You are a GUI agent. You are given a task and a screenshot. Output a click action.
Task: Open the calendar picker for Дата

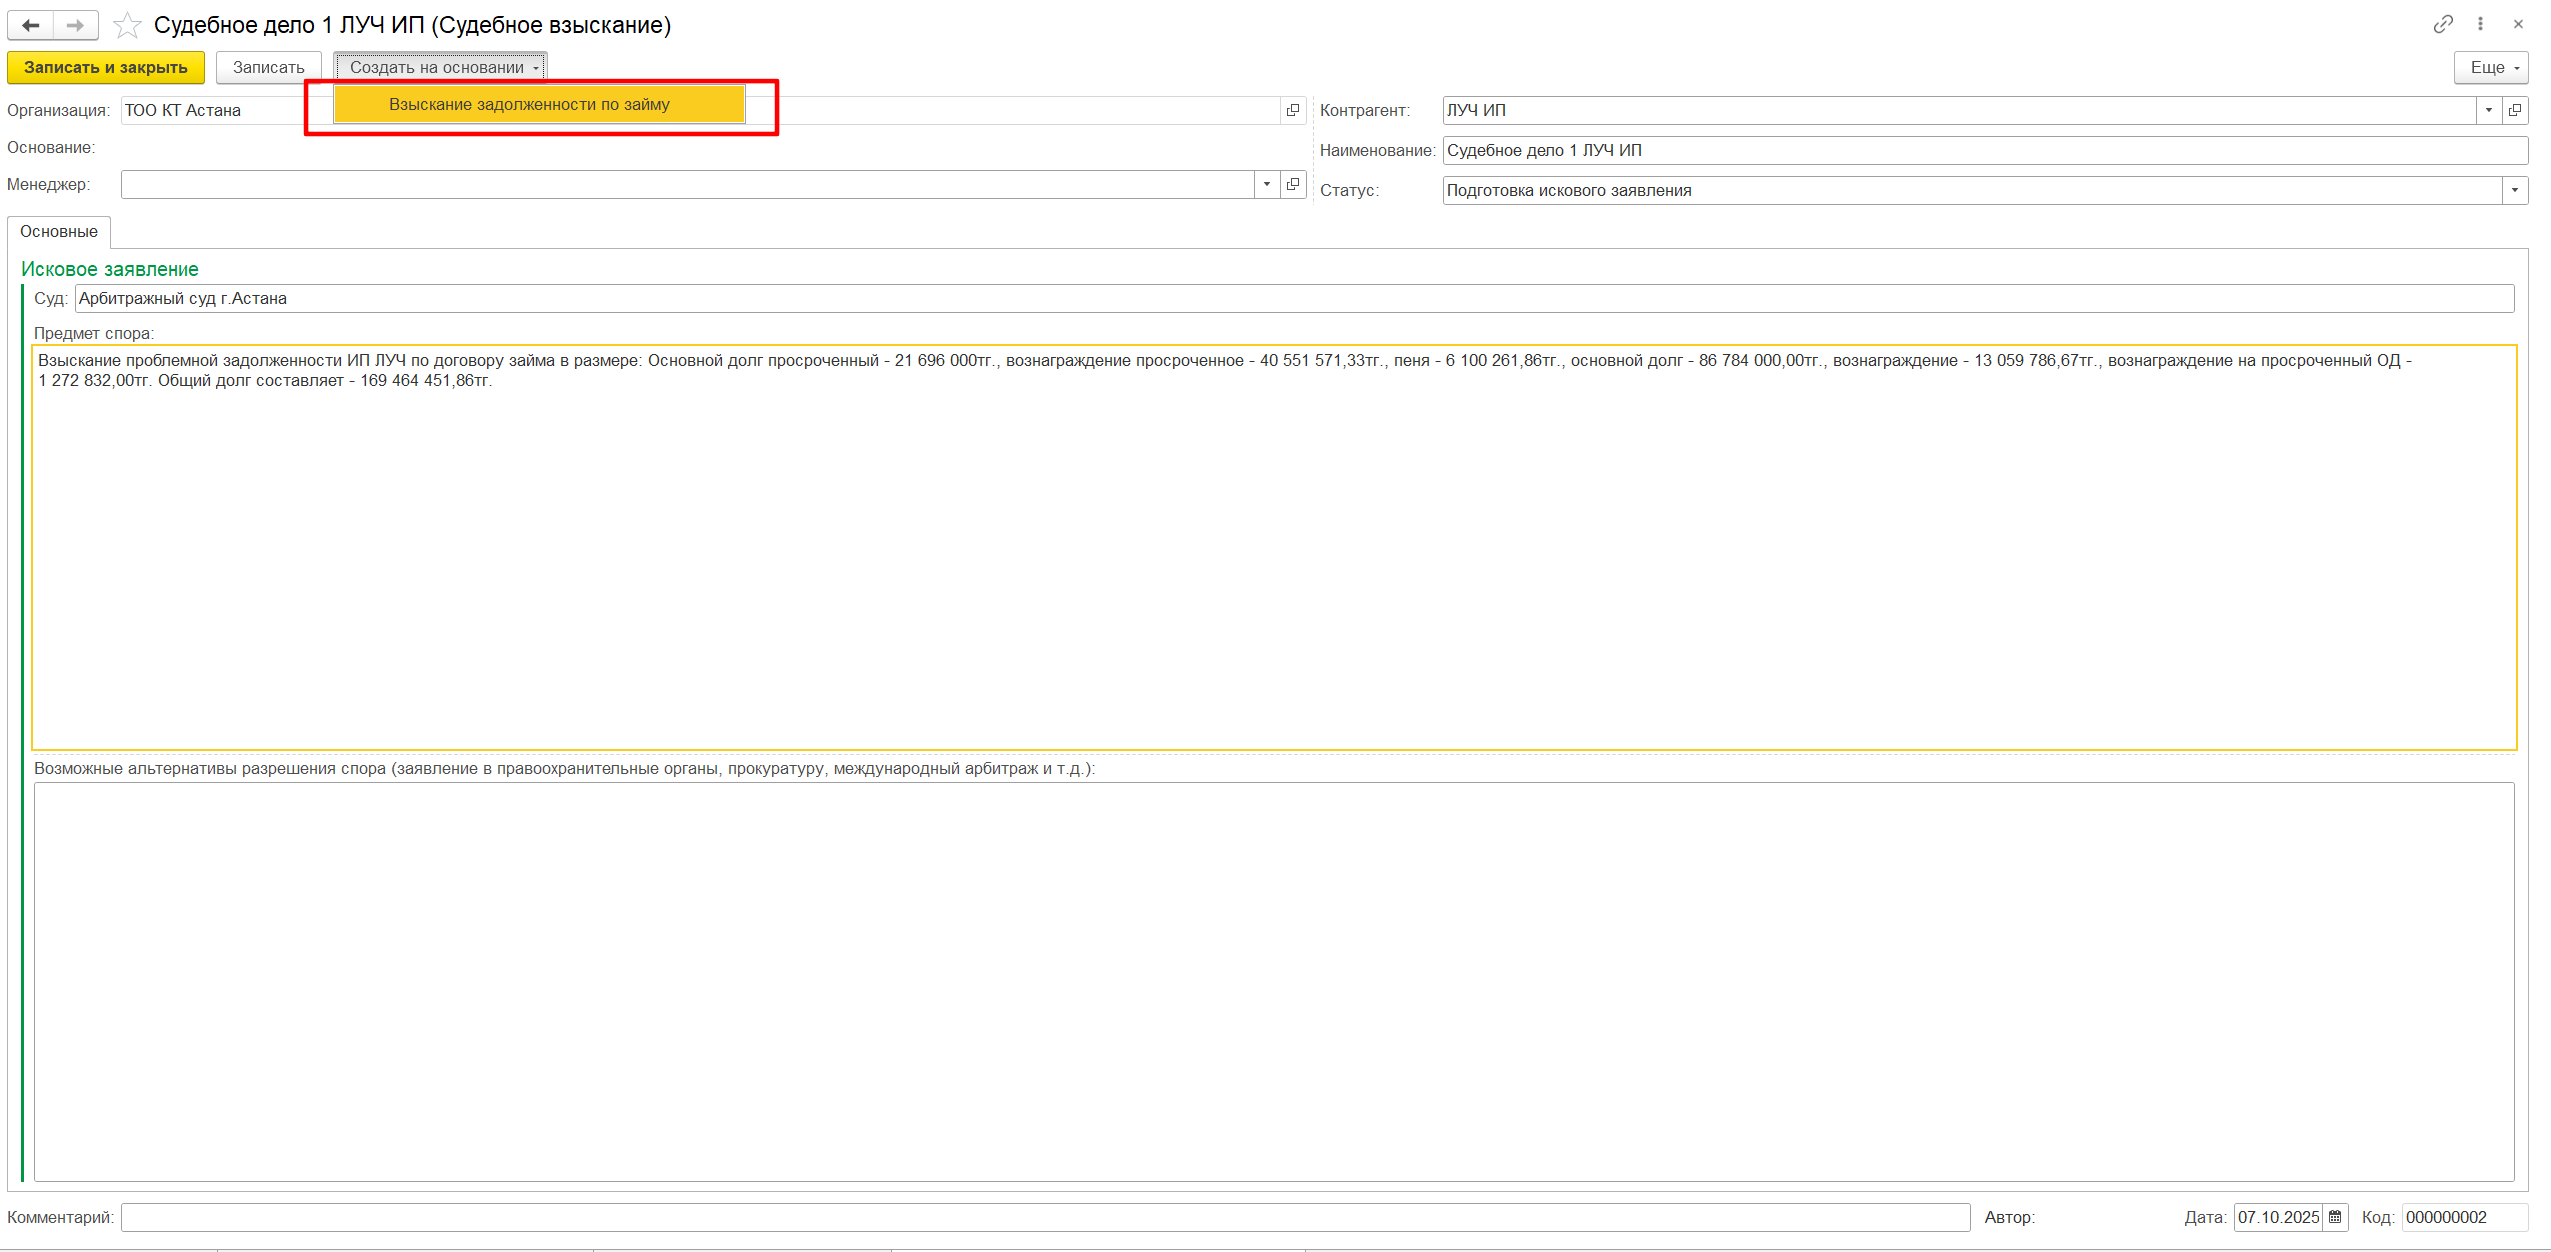click(x=2335, y=1217)
